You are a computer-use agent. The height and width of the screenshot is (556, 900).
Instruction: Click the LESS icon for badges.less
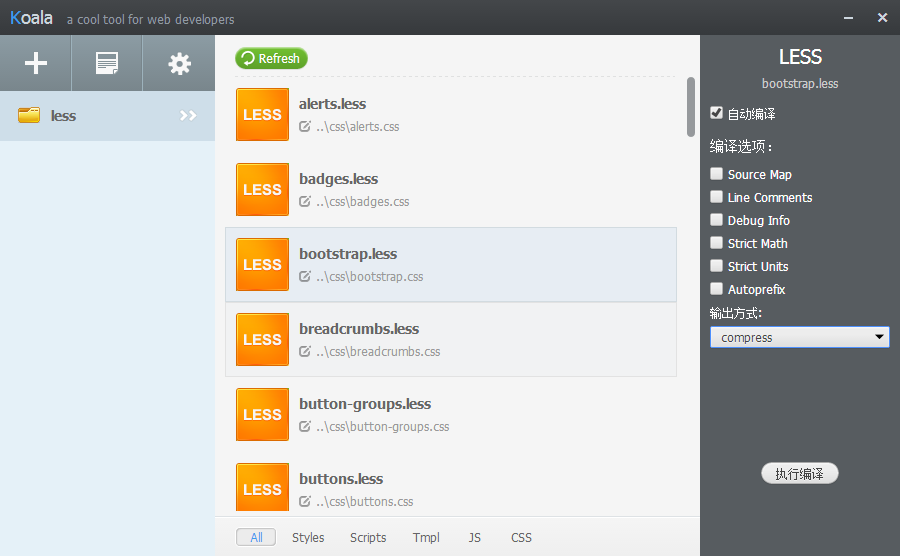[262, 189]
